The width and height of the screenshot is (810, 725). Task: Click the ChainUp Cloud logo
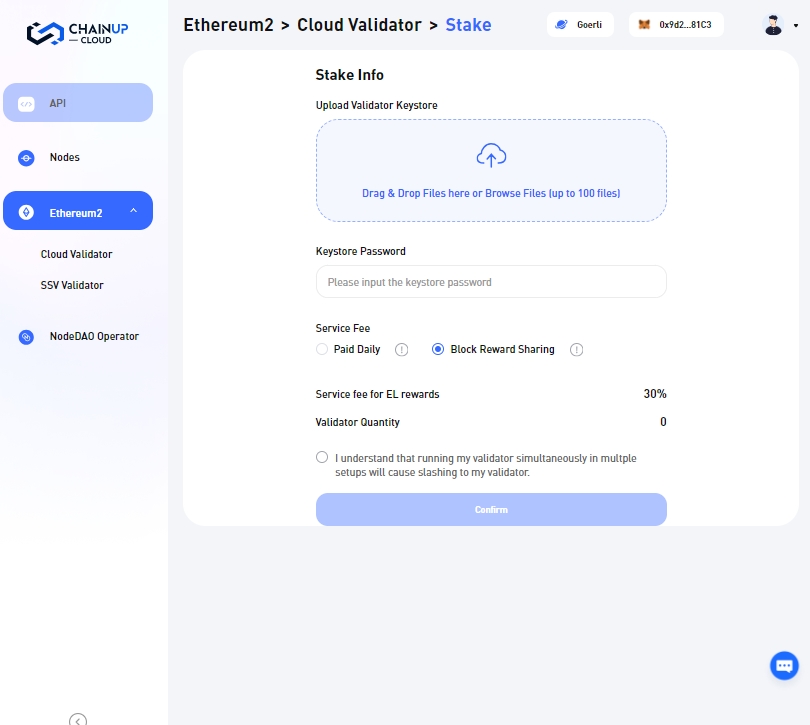pyautogui.click(x=77, y=33)
